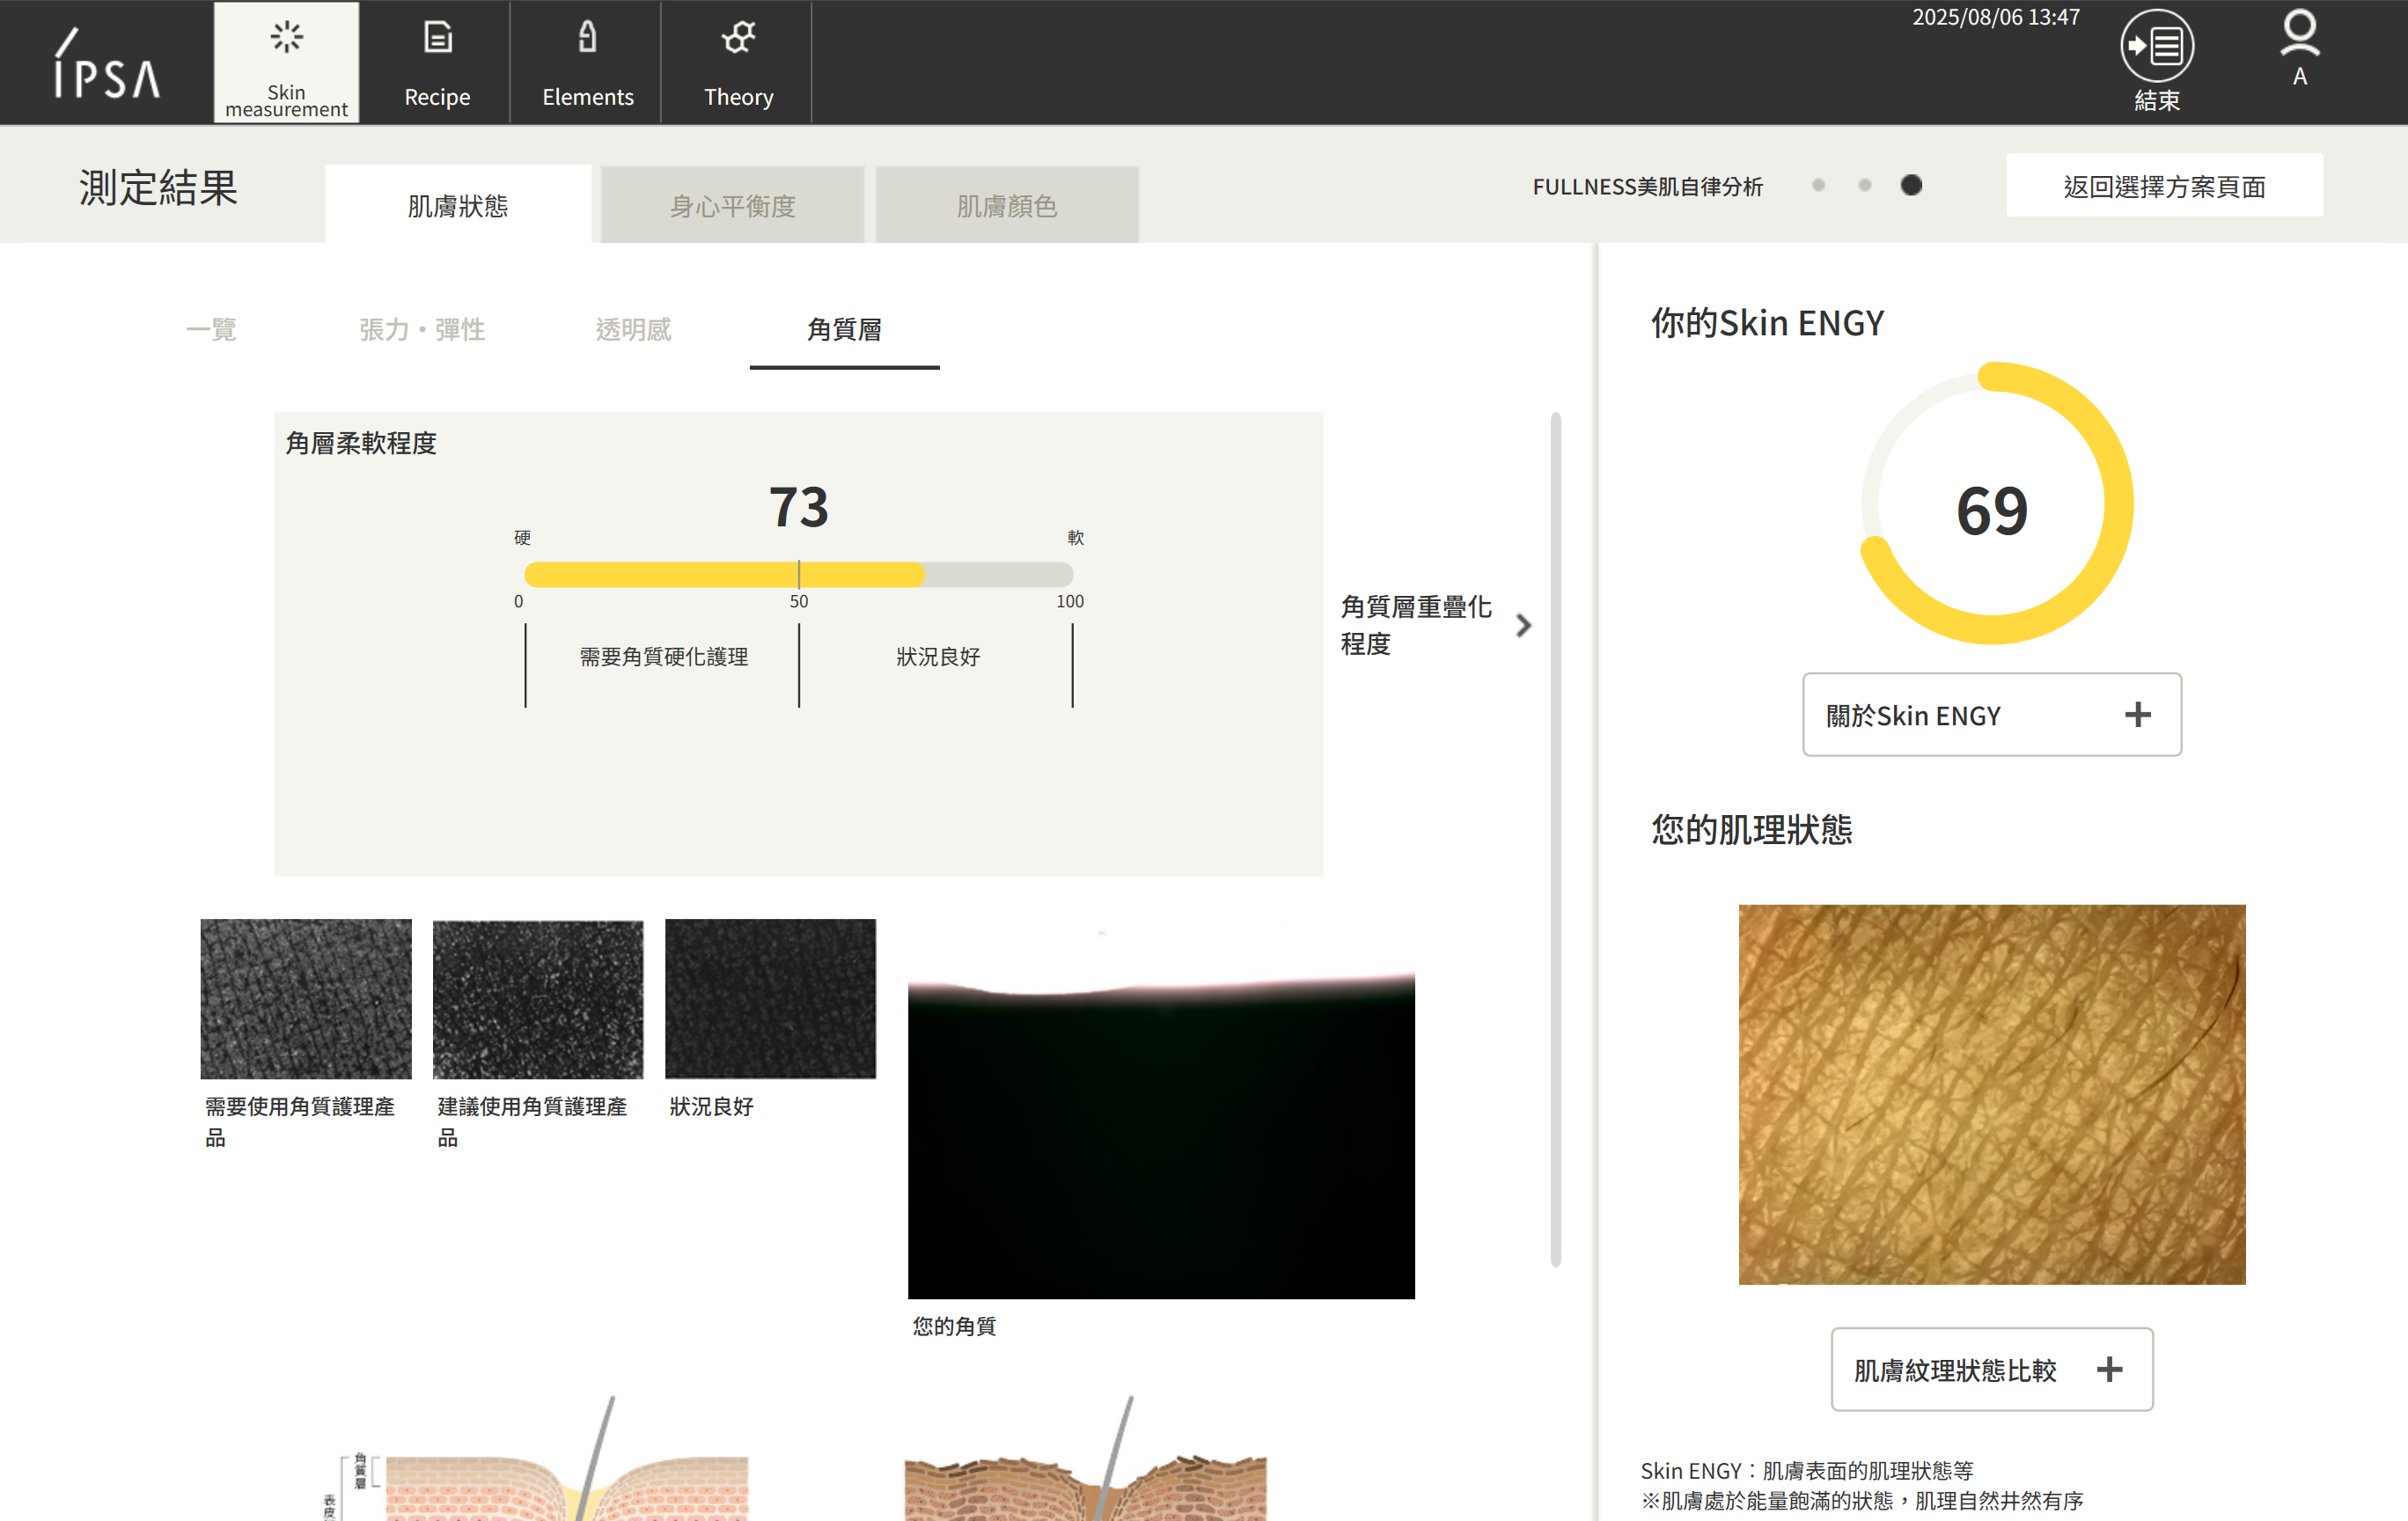This screenshot has width=2408, height=1521.
Task: Open the Skin measurement section
Action: pos(286,62)
